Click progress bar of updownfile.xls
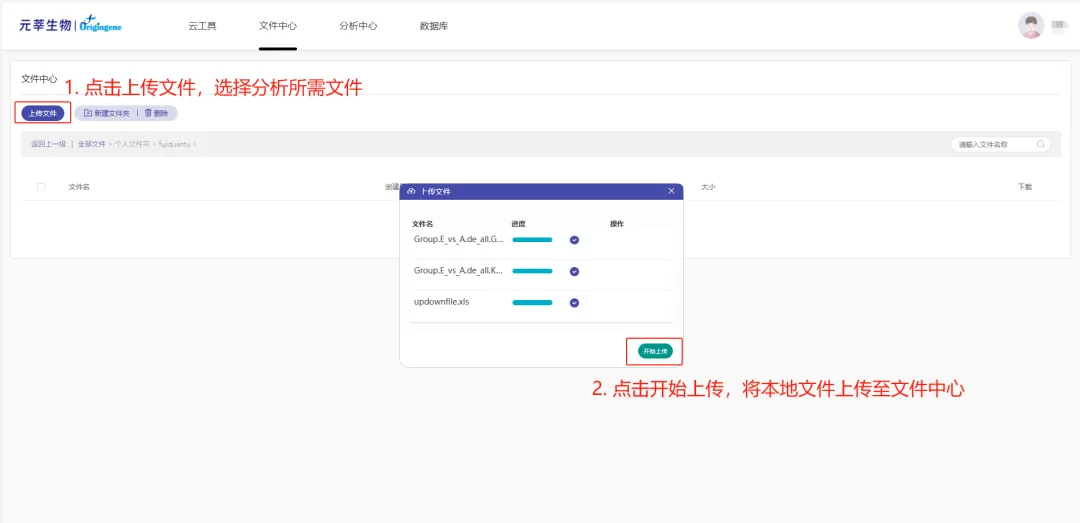 pos(532,302)
